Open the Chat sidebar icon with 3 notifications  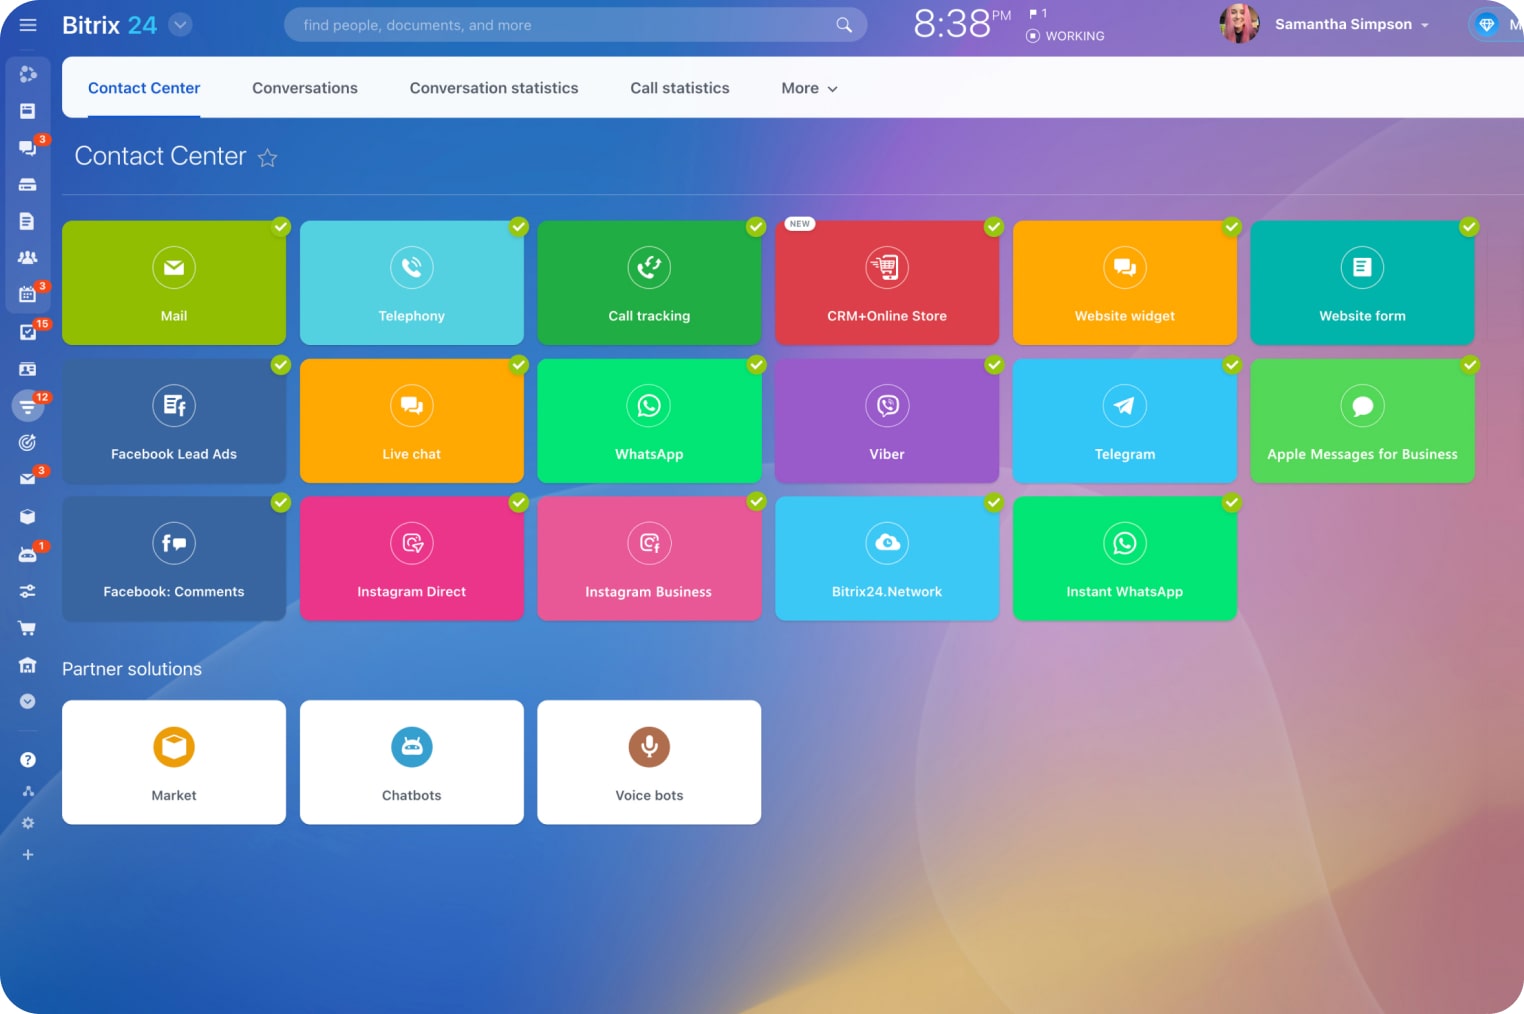click(28, 146)
